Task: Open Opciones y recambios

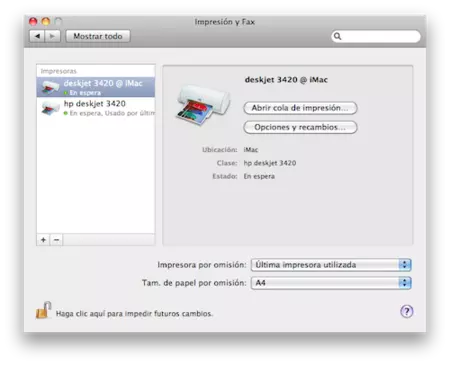Action: click(x=300, y=127)
